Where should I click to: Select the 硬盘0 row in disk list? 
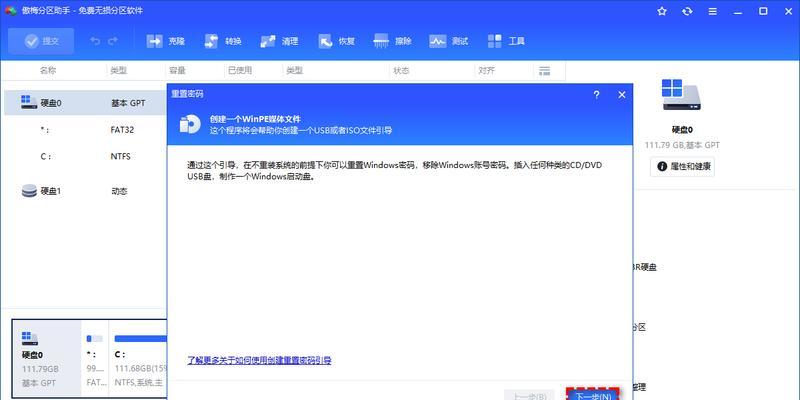(x=86, y=103)
